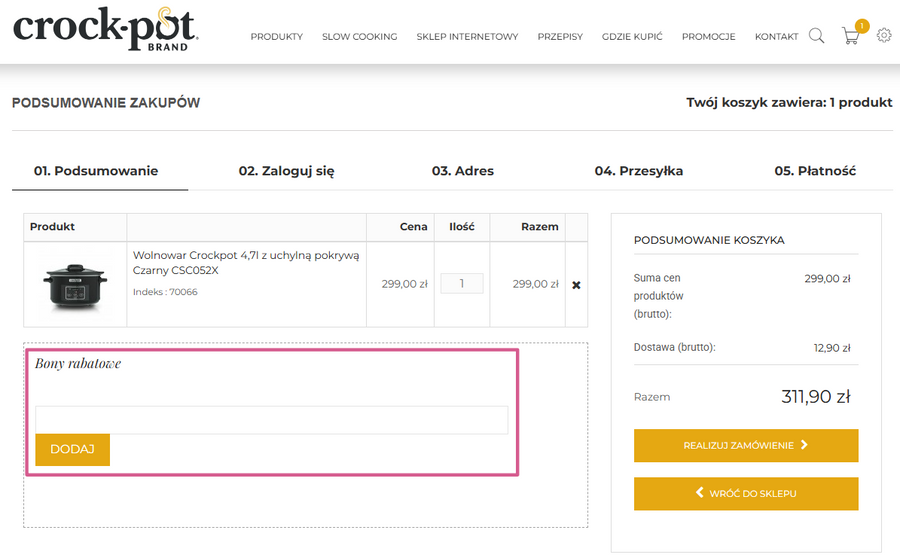Open the shopping cart icon

click(x=851, y=36)
